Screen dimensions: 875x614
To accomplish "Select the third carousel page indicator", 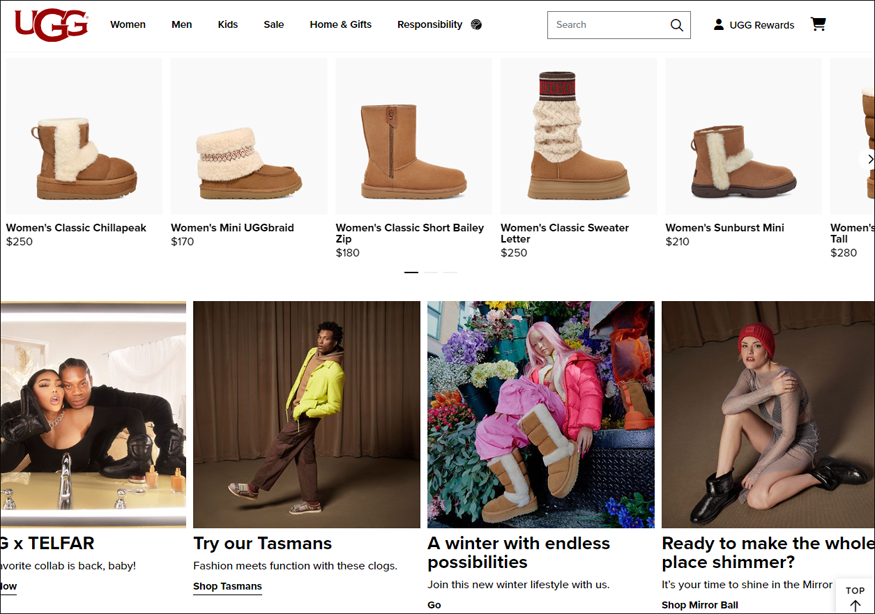I will point(450,272).
